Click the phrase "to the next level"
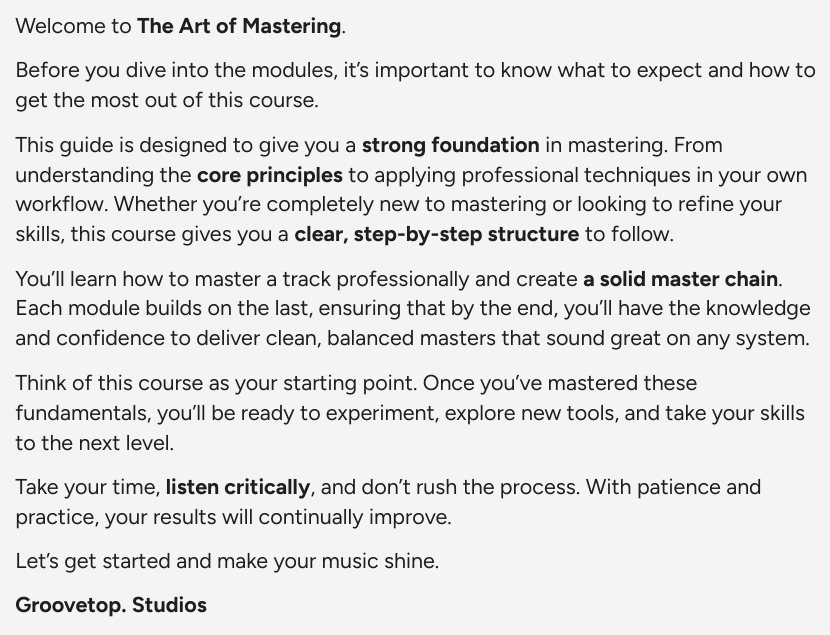This screenshot has height=635, width=830. click(x=94, y=443)
